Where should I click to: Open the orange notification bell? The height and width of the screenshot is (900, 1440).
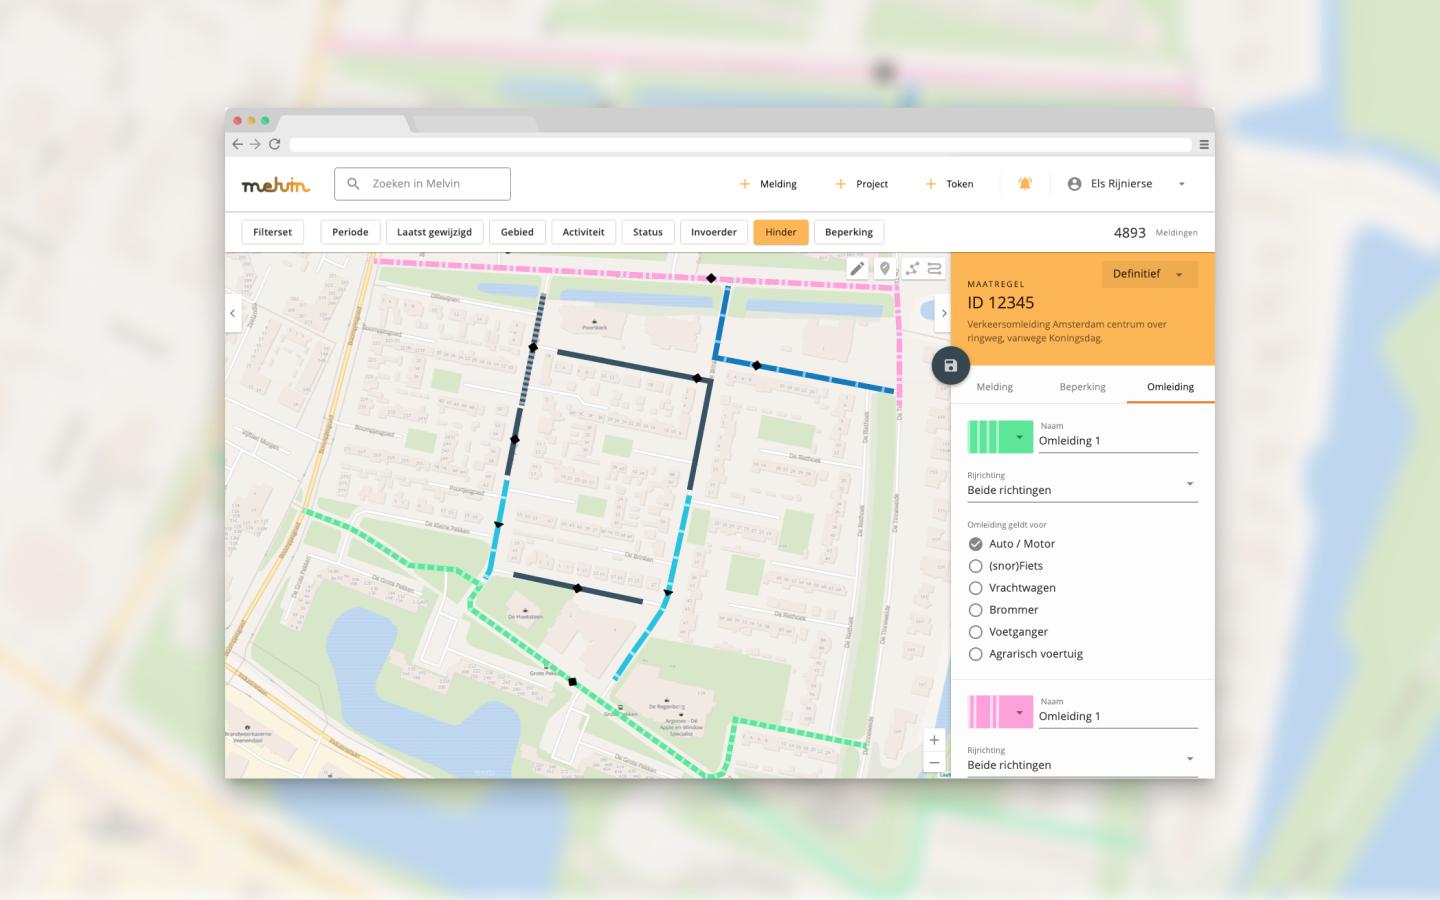pyautogui.click(x=1025, y=184)
